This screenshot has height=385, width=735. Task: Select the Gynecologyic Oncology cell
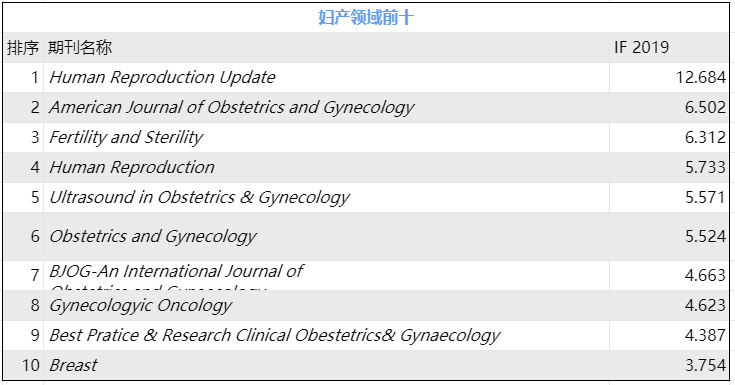click(x=326, y=305)
